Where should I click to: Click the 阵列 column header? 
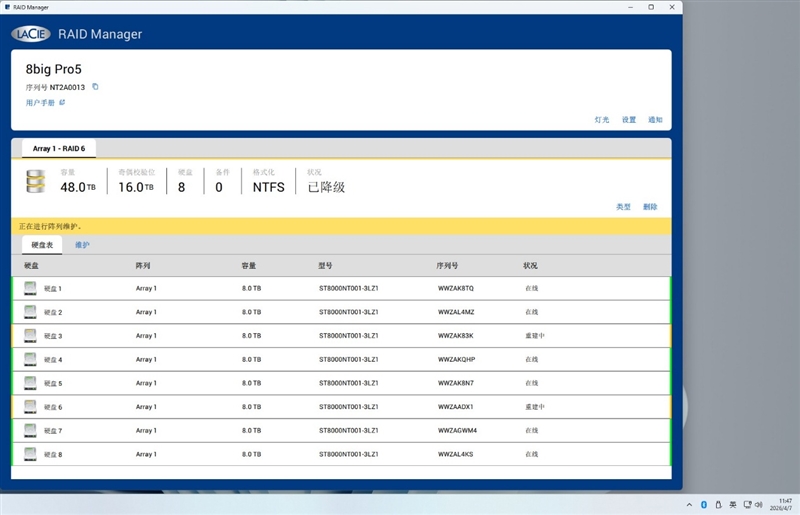[x=143, y=265]
